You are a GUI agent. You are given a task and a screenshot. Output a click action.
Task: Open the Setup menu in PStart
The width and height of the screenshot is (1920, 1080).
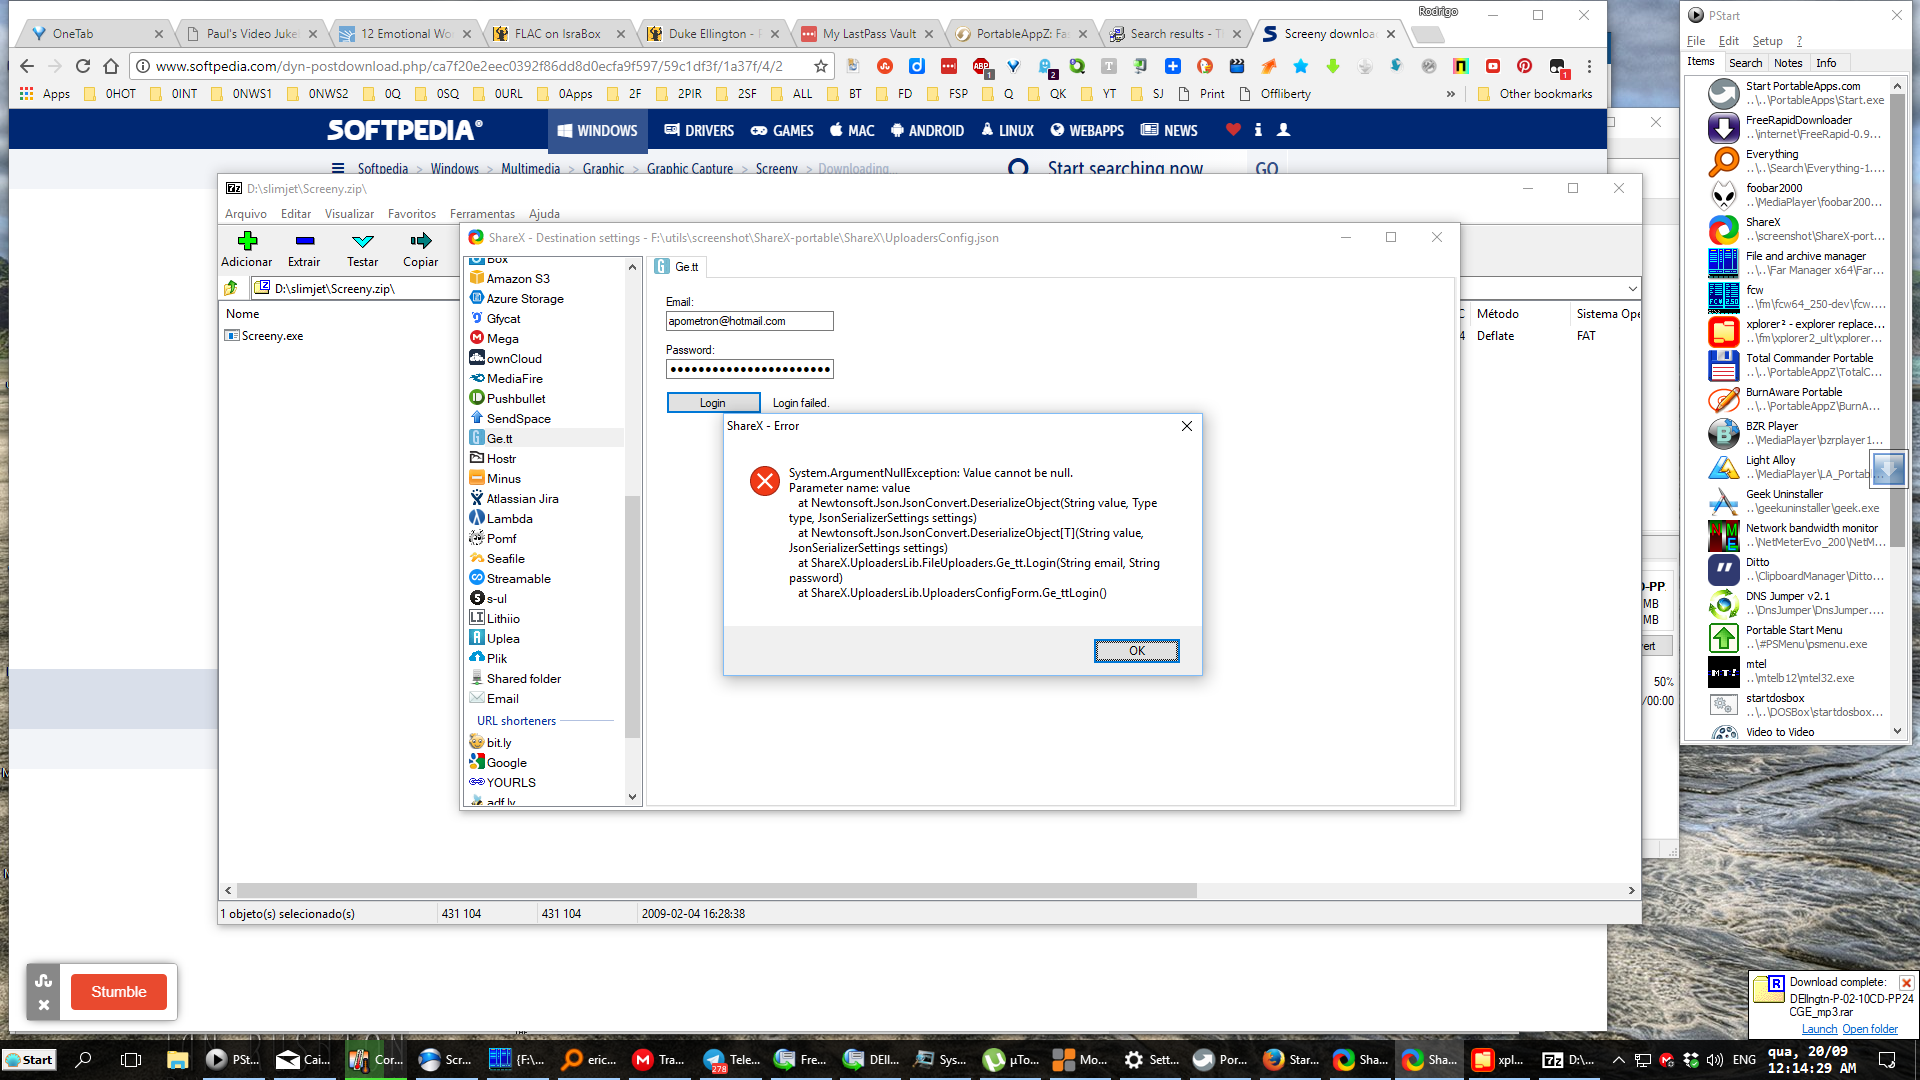[1767, 41]
